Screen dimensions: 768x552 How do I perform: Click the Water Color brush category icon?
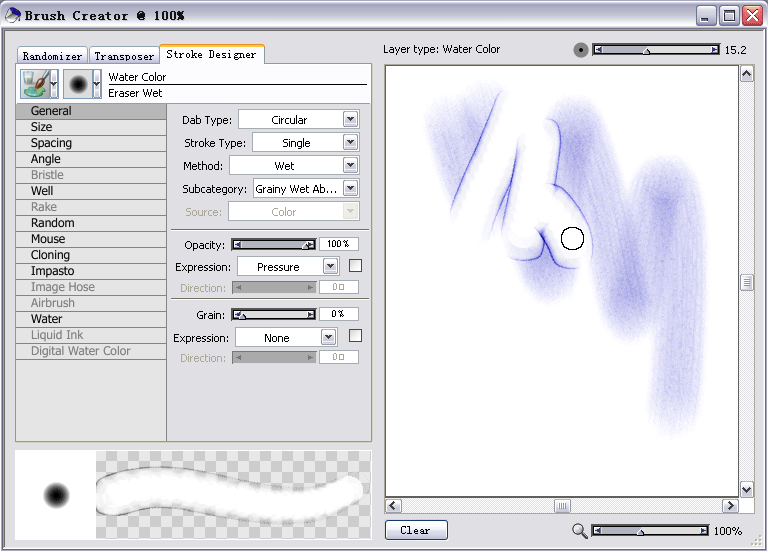(35, 84)
